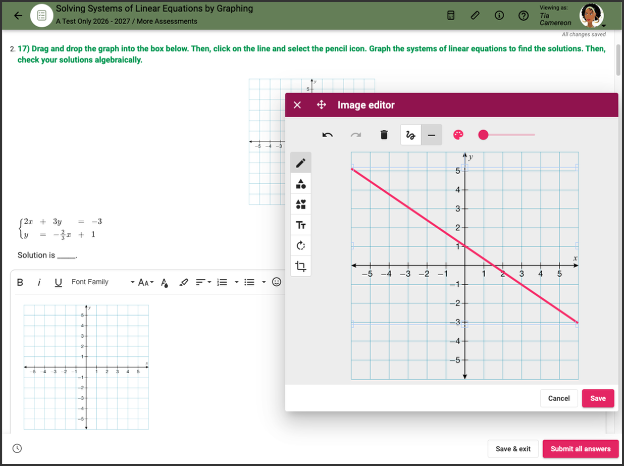The image size is (624, 466).
Task: Submit all answers
Action: [x=580, y=449]
